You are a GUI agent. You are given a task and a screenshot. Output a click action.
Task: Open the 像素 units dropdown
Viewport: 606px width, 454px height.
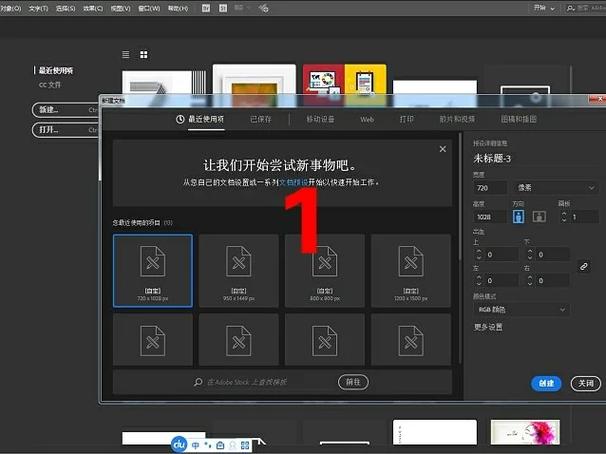pyautogui.click(x=555, y=188)
